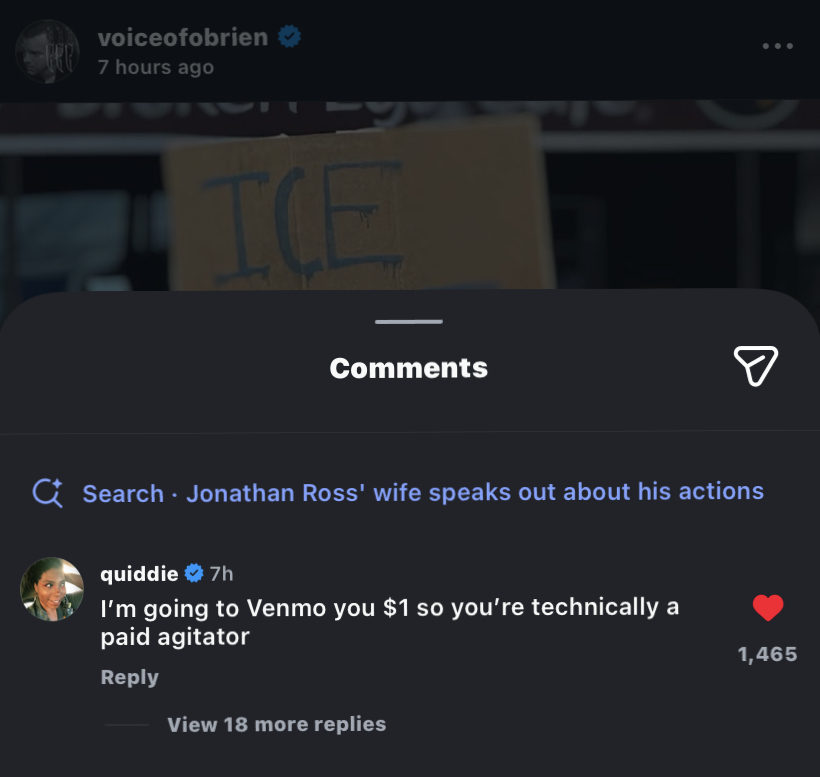The width and height of the screenshot is (820, 777).
Task: Expand "View 18 more replies"
Action: [x=276, y=724]
